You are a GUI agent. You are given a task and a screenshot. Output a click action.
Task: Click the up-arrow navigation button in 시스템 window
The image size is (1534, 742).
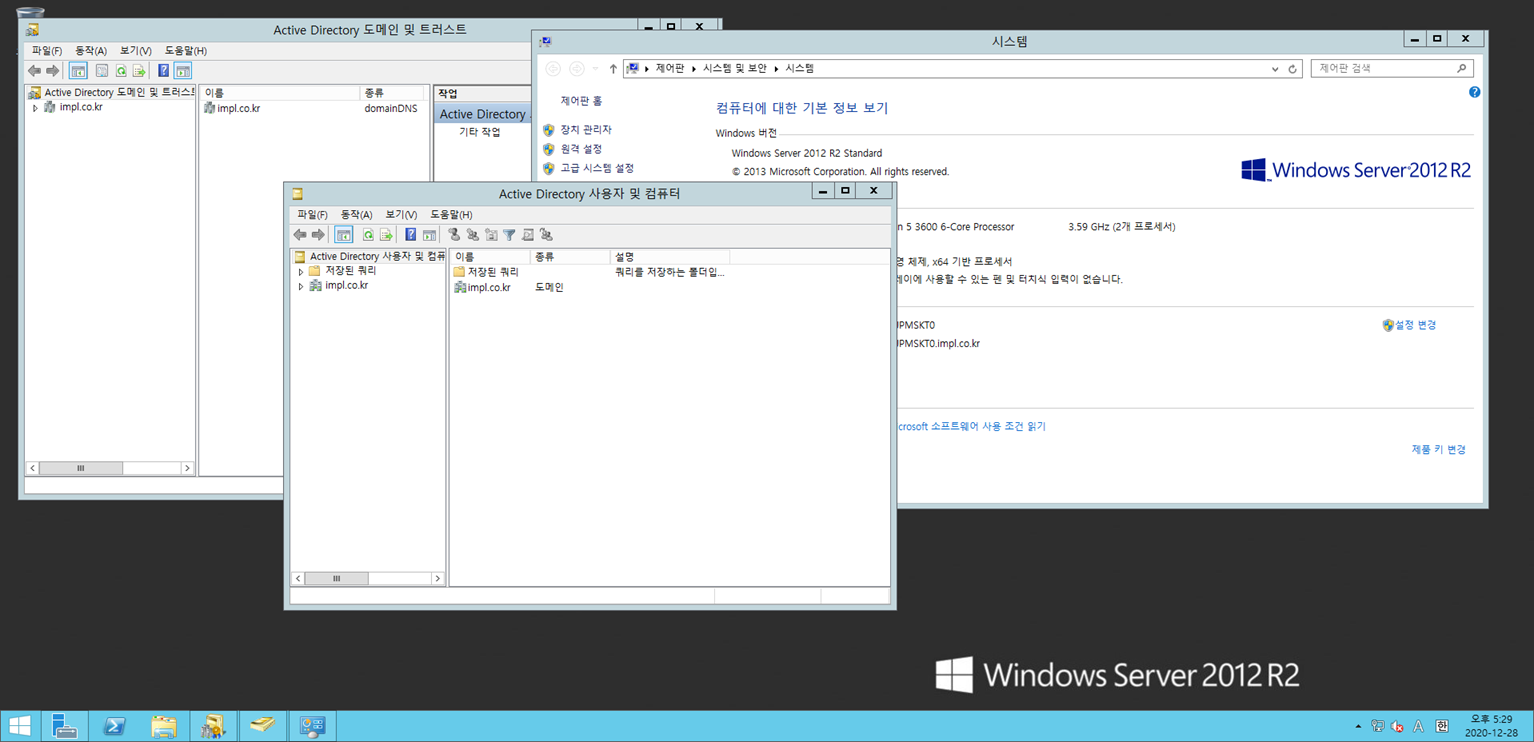click(x=613, y=69)
